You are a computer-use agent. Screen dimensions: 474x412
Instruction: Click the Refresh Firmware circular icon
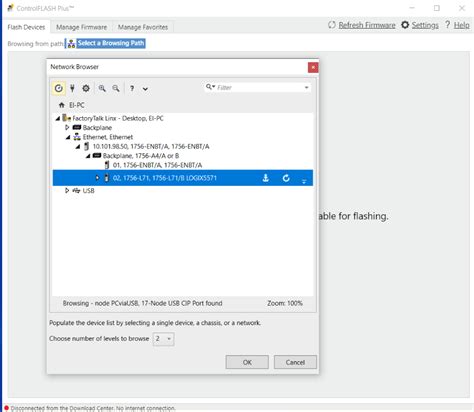[x=332, y=25]
